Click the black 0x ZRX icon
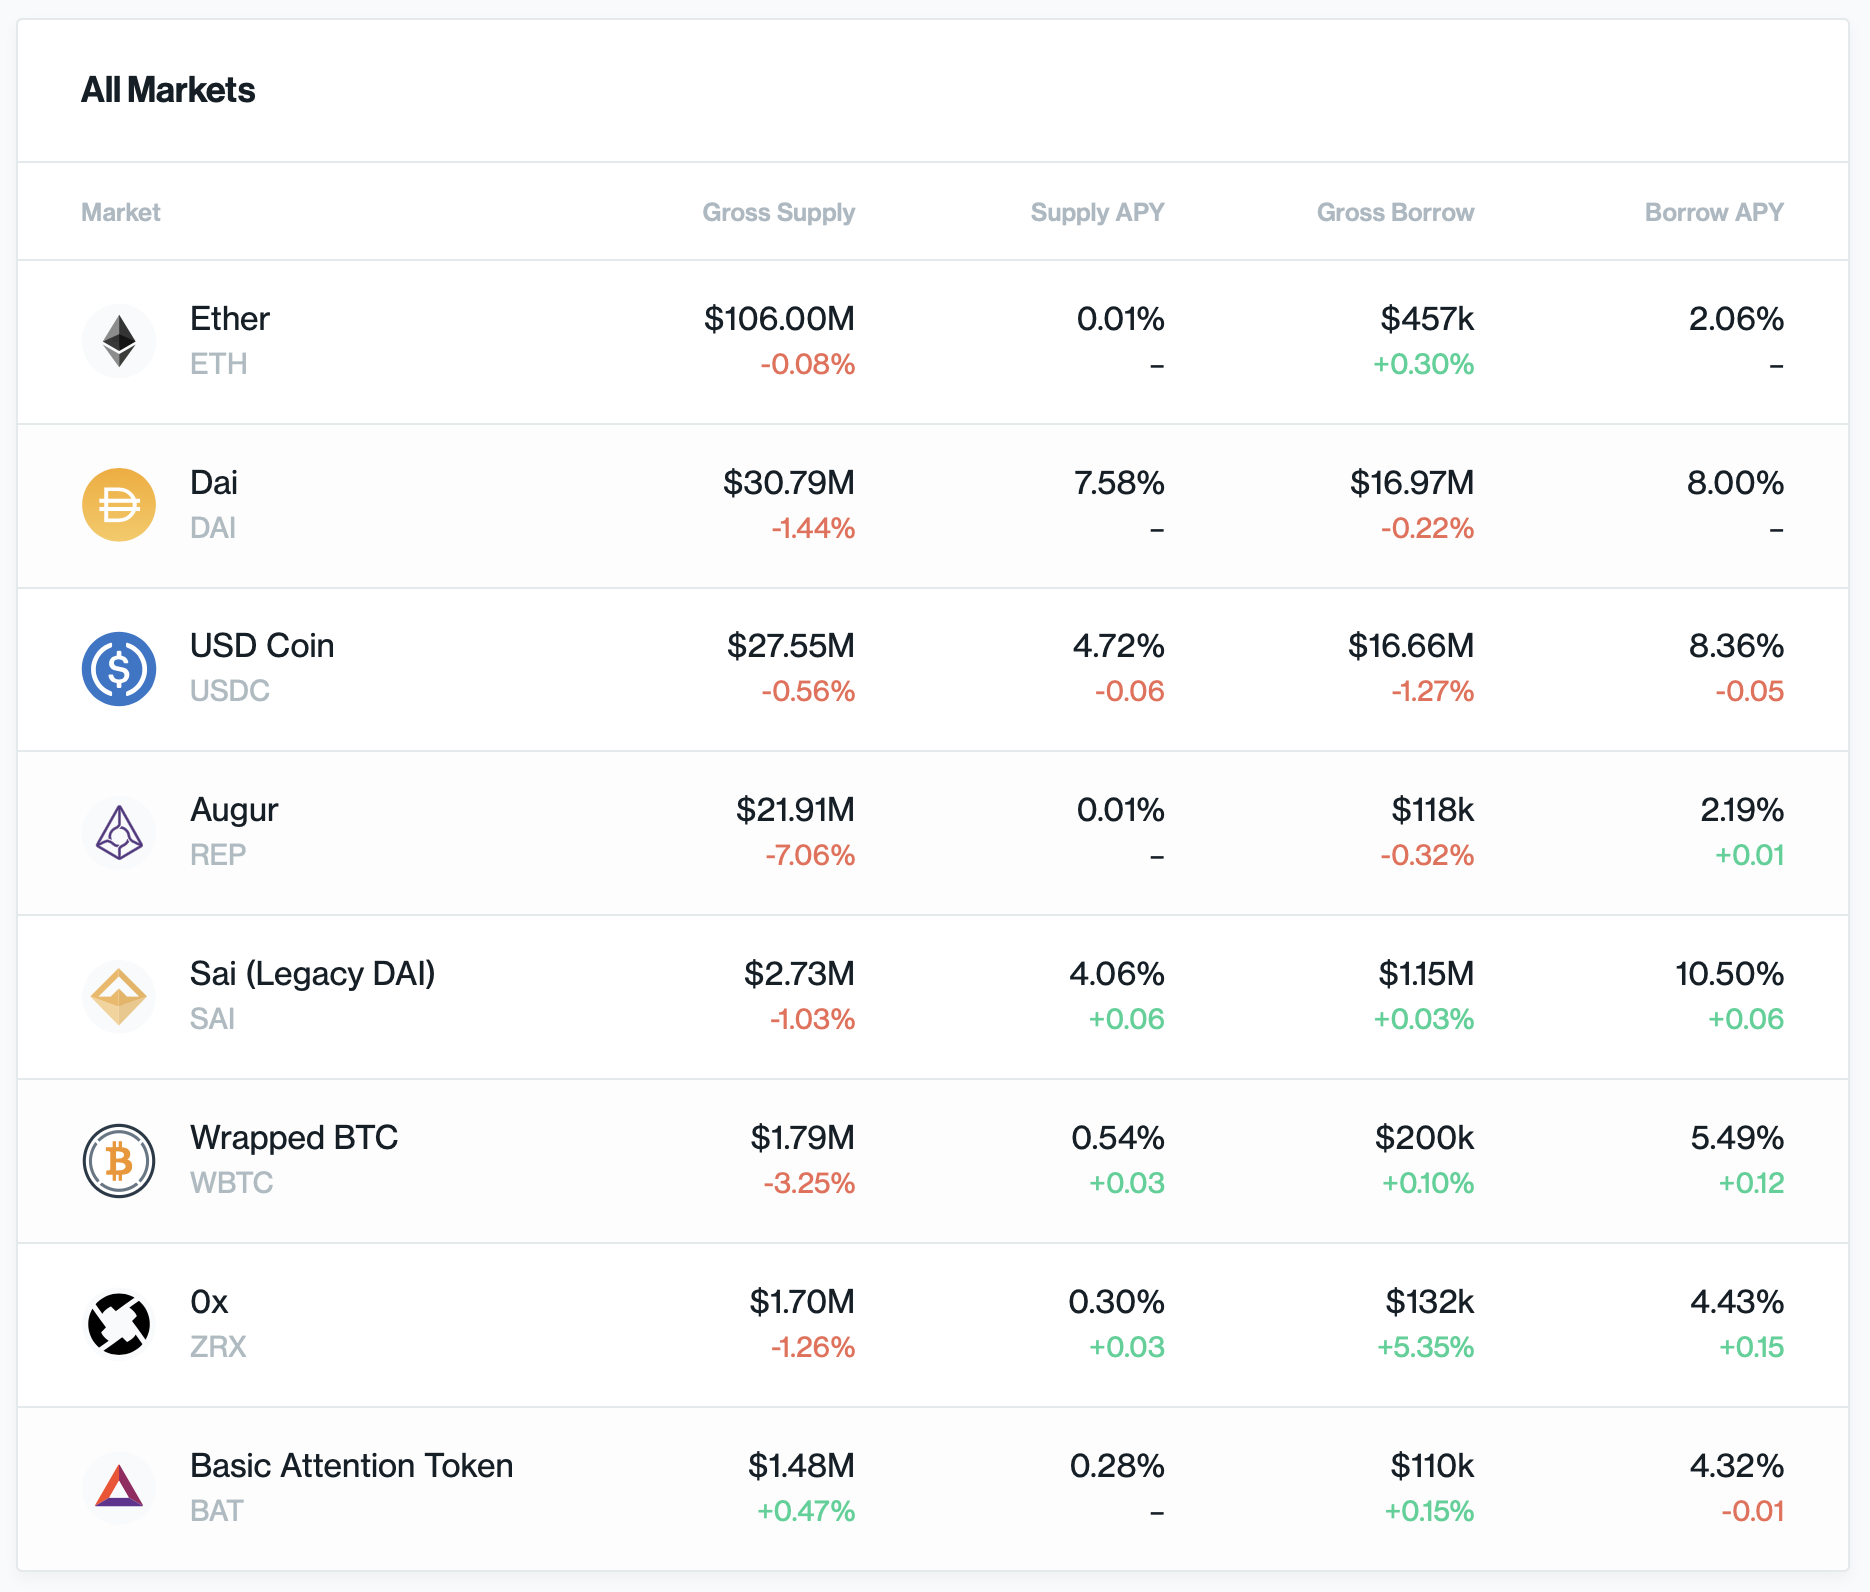Screen dimensions: 1870x1592 pyautogui.click(x=119, y=1325)
